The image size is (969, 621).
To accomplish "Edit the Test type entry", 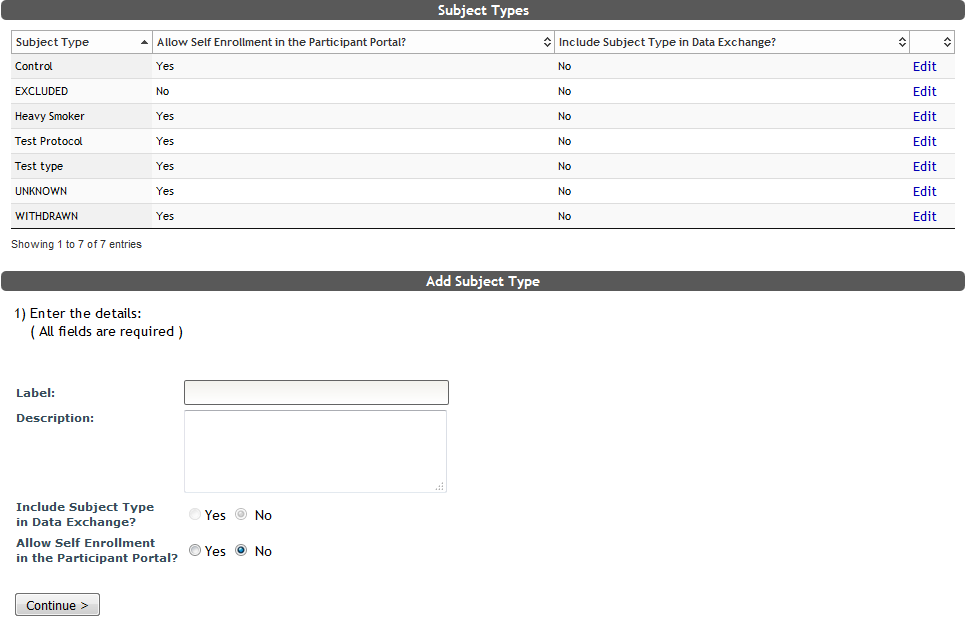I will (923, 166).
